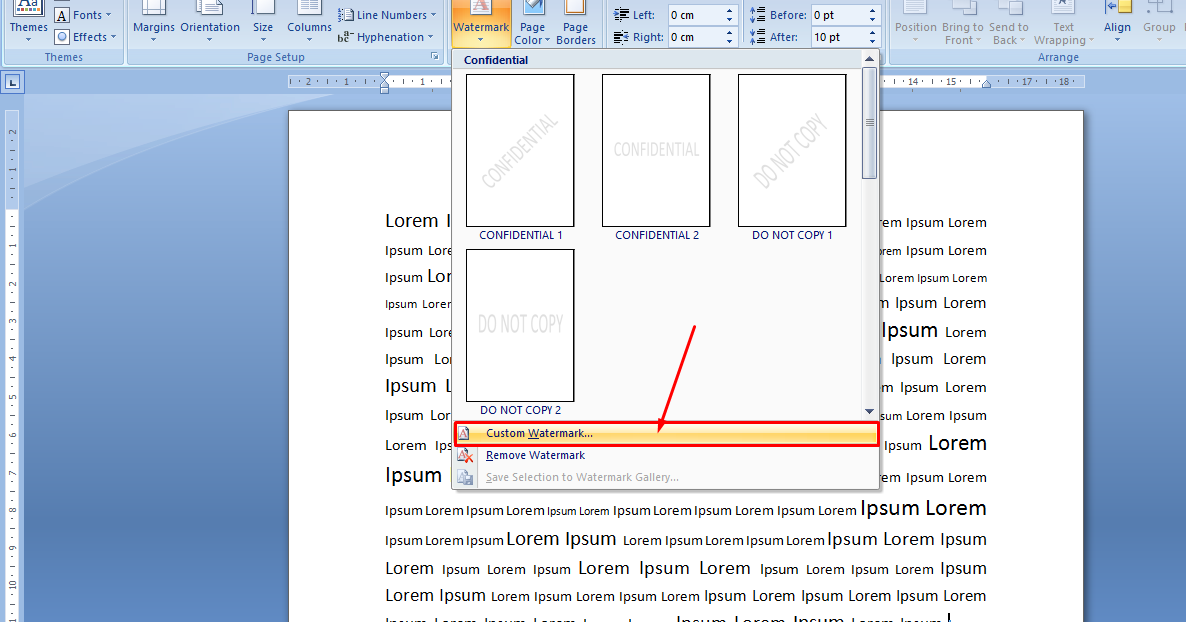Open the Text Wrapping dropdown
Screen dimensions: 1186x622
[x=1063, y=25]
